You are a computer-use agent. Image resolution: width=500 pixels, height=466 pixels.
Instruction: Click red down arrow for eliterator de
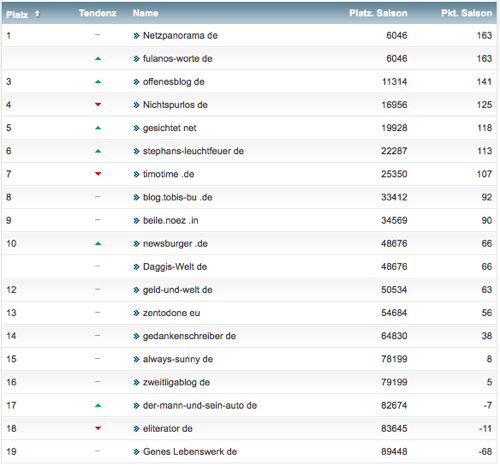tap(98, 428)
